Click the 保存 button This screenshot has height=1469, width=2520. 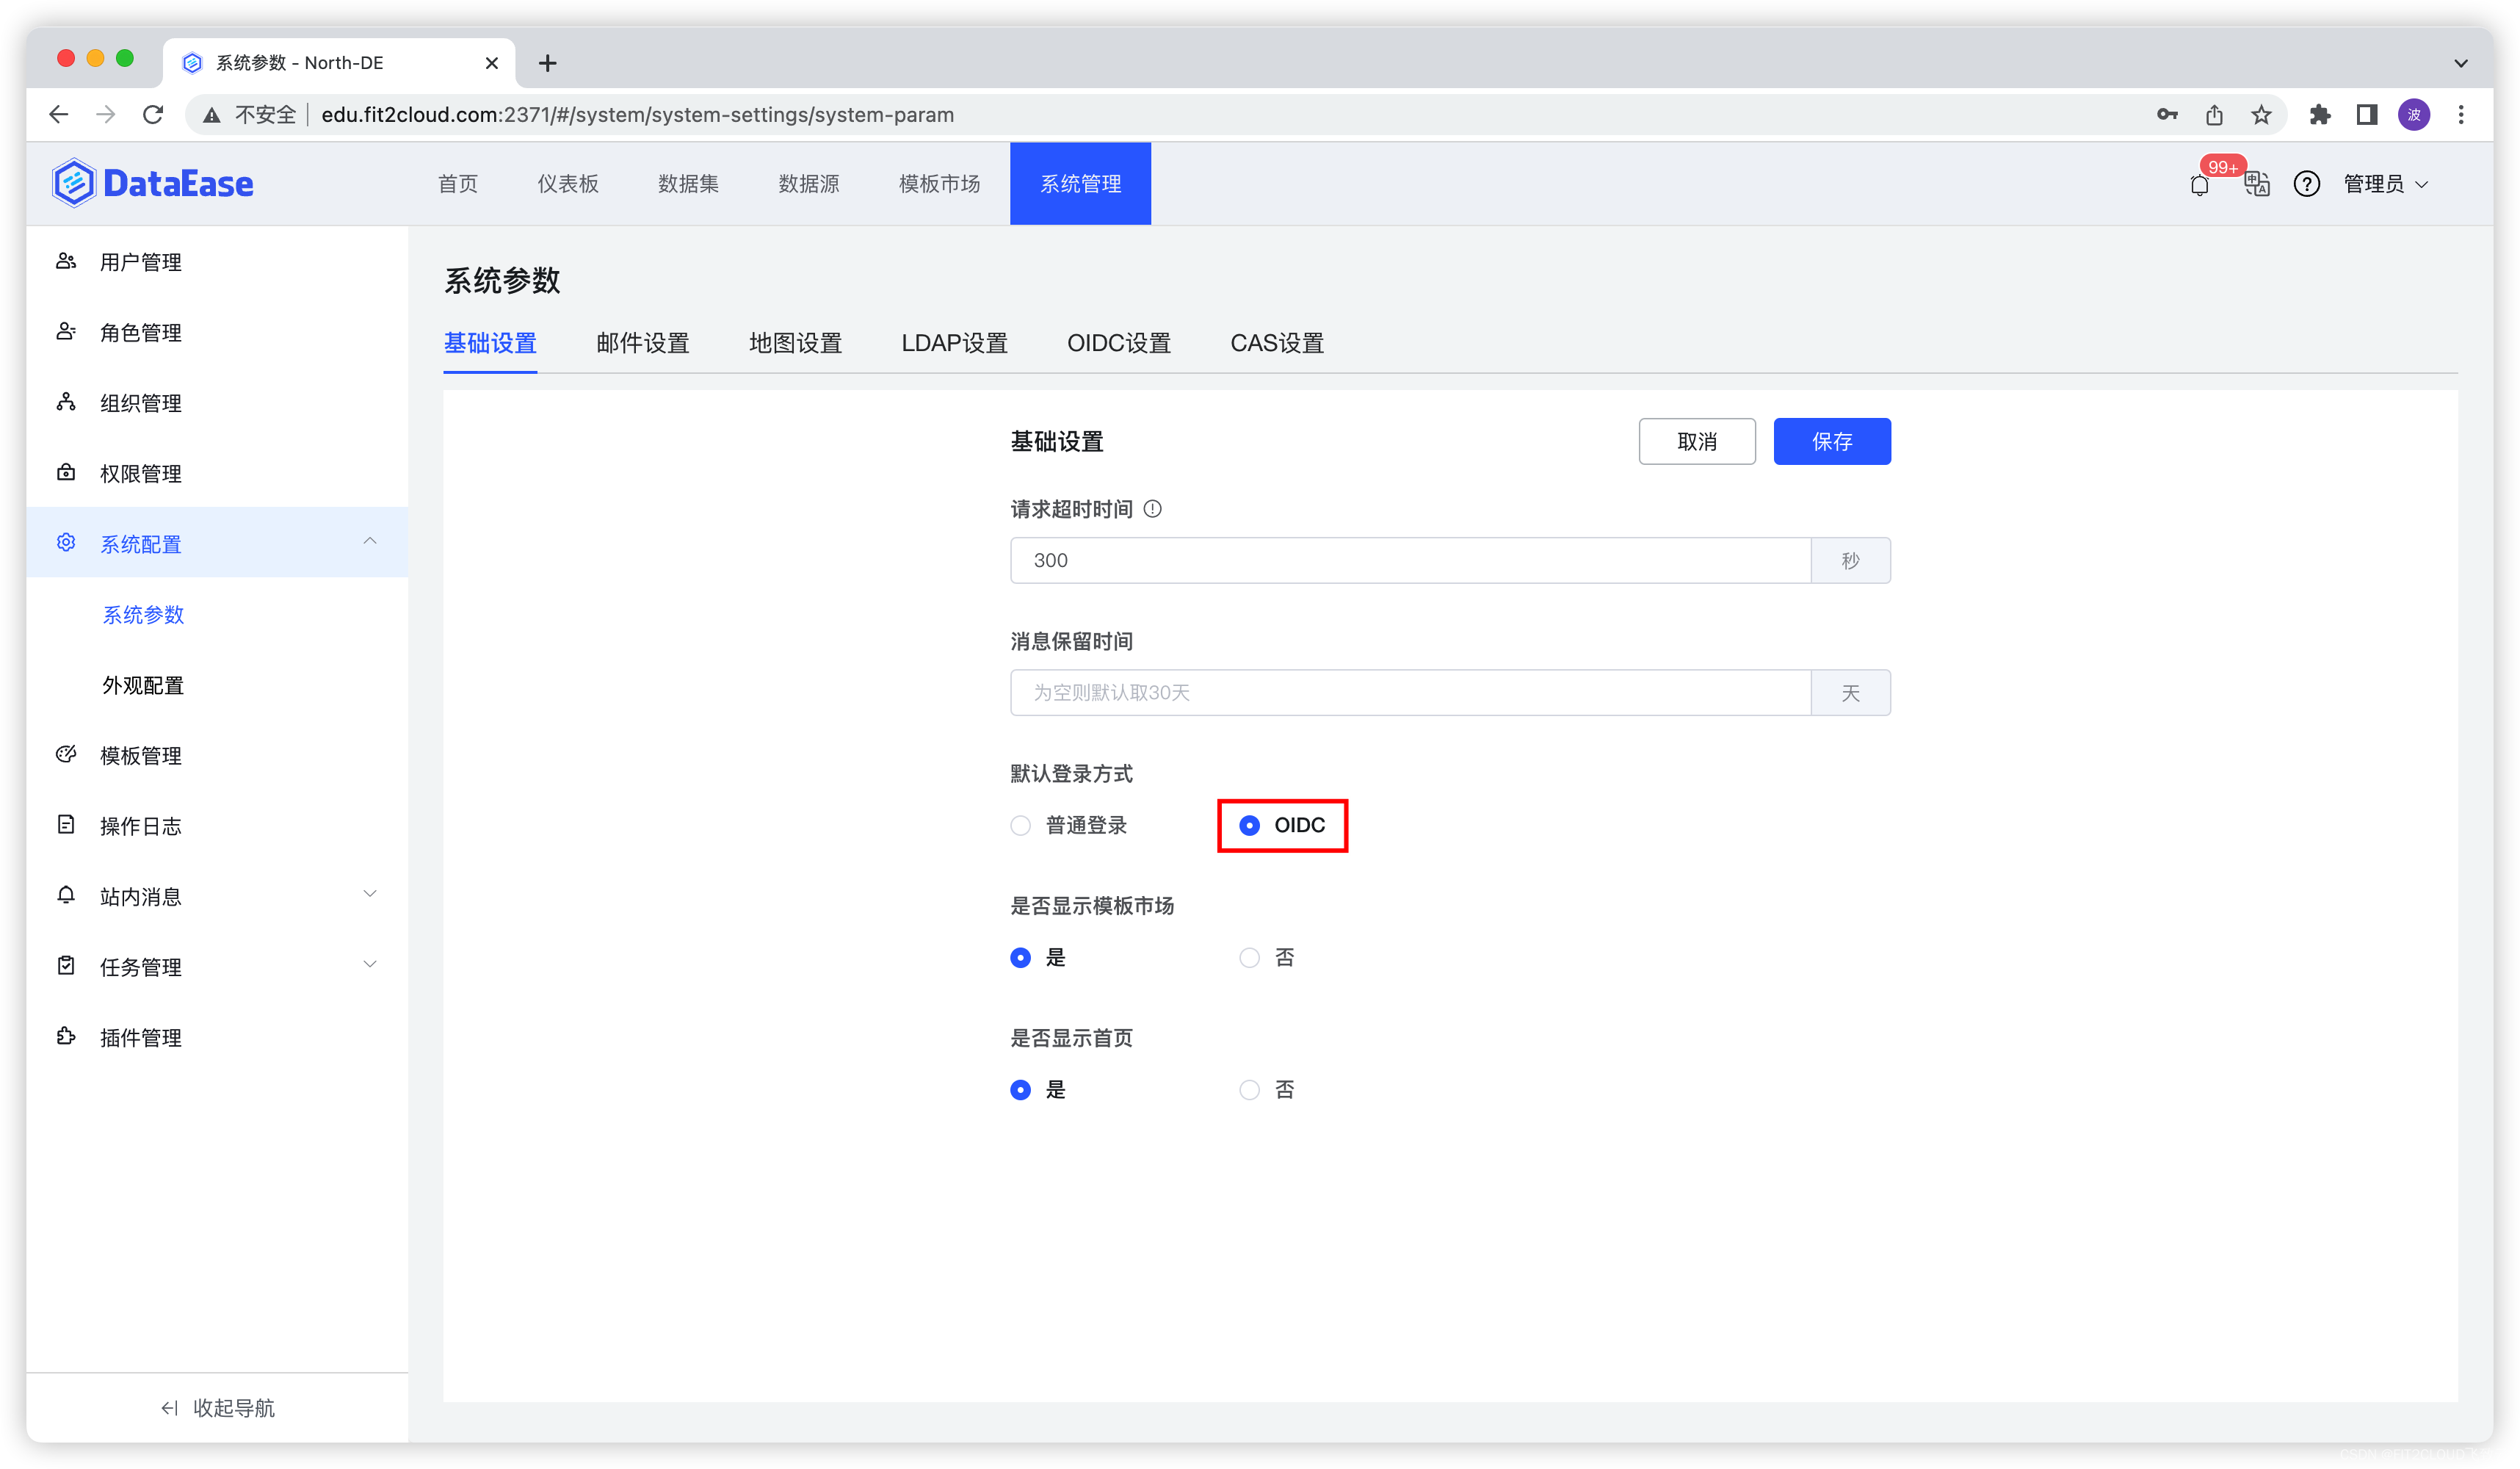1831,441
